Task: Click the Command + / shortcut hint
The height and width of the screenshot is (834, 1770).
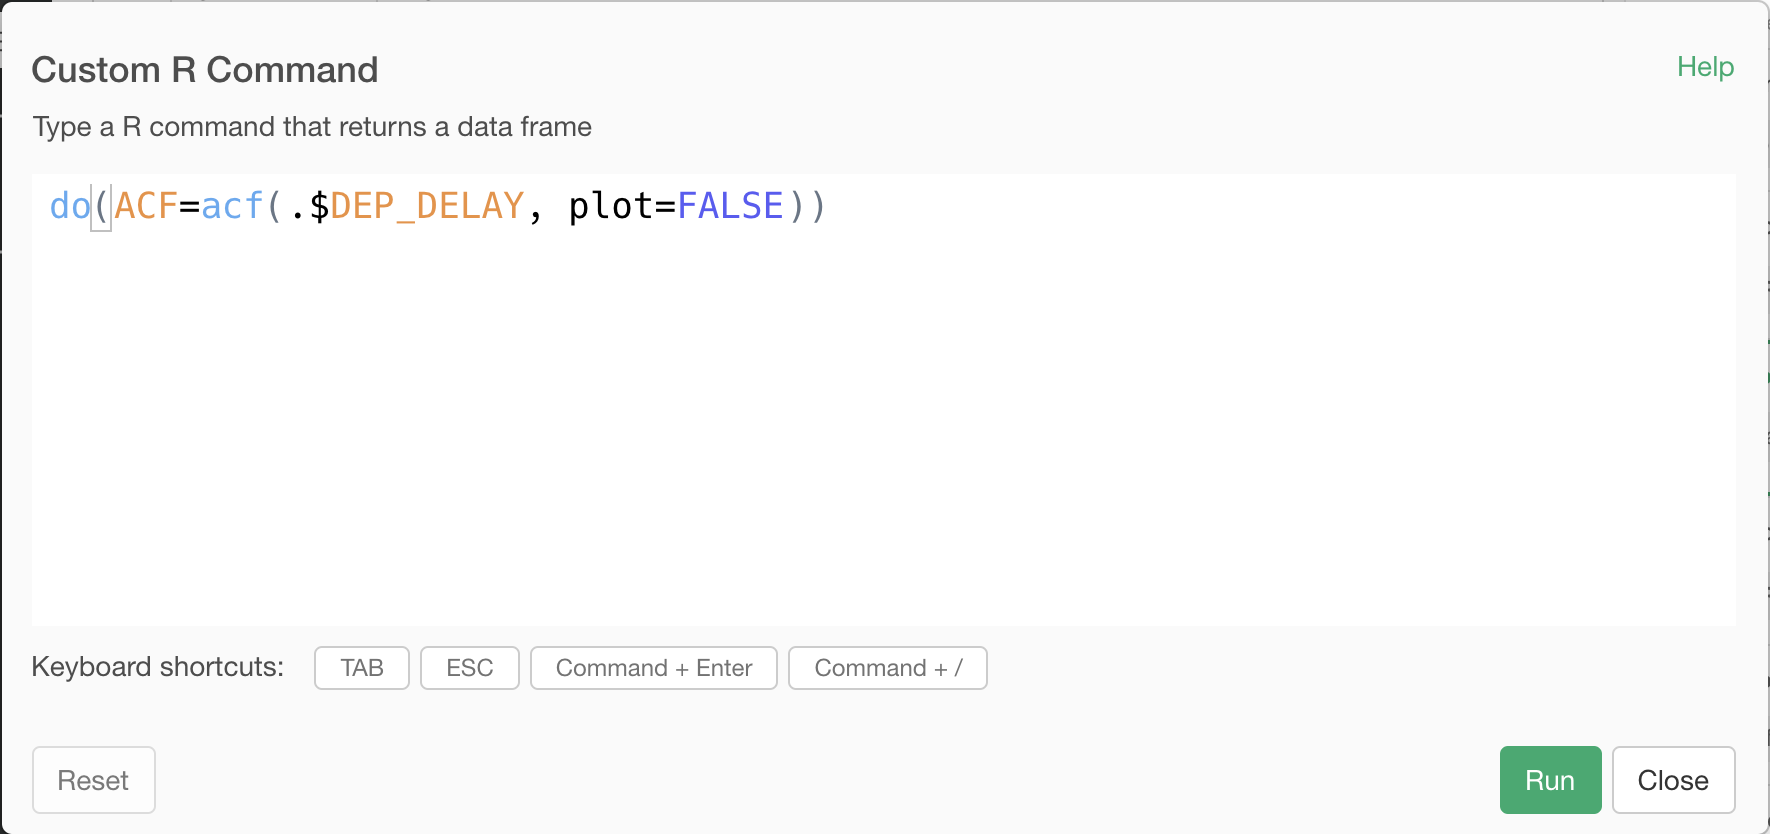Action: tap(888, 668)
